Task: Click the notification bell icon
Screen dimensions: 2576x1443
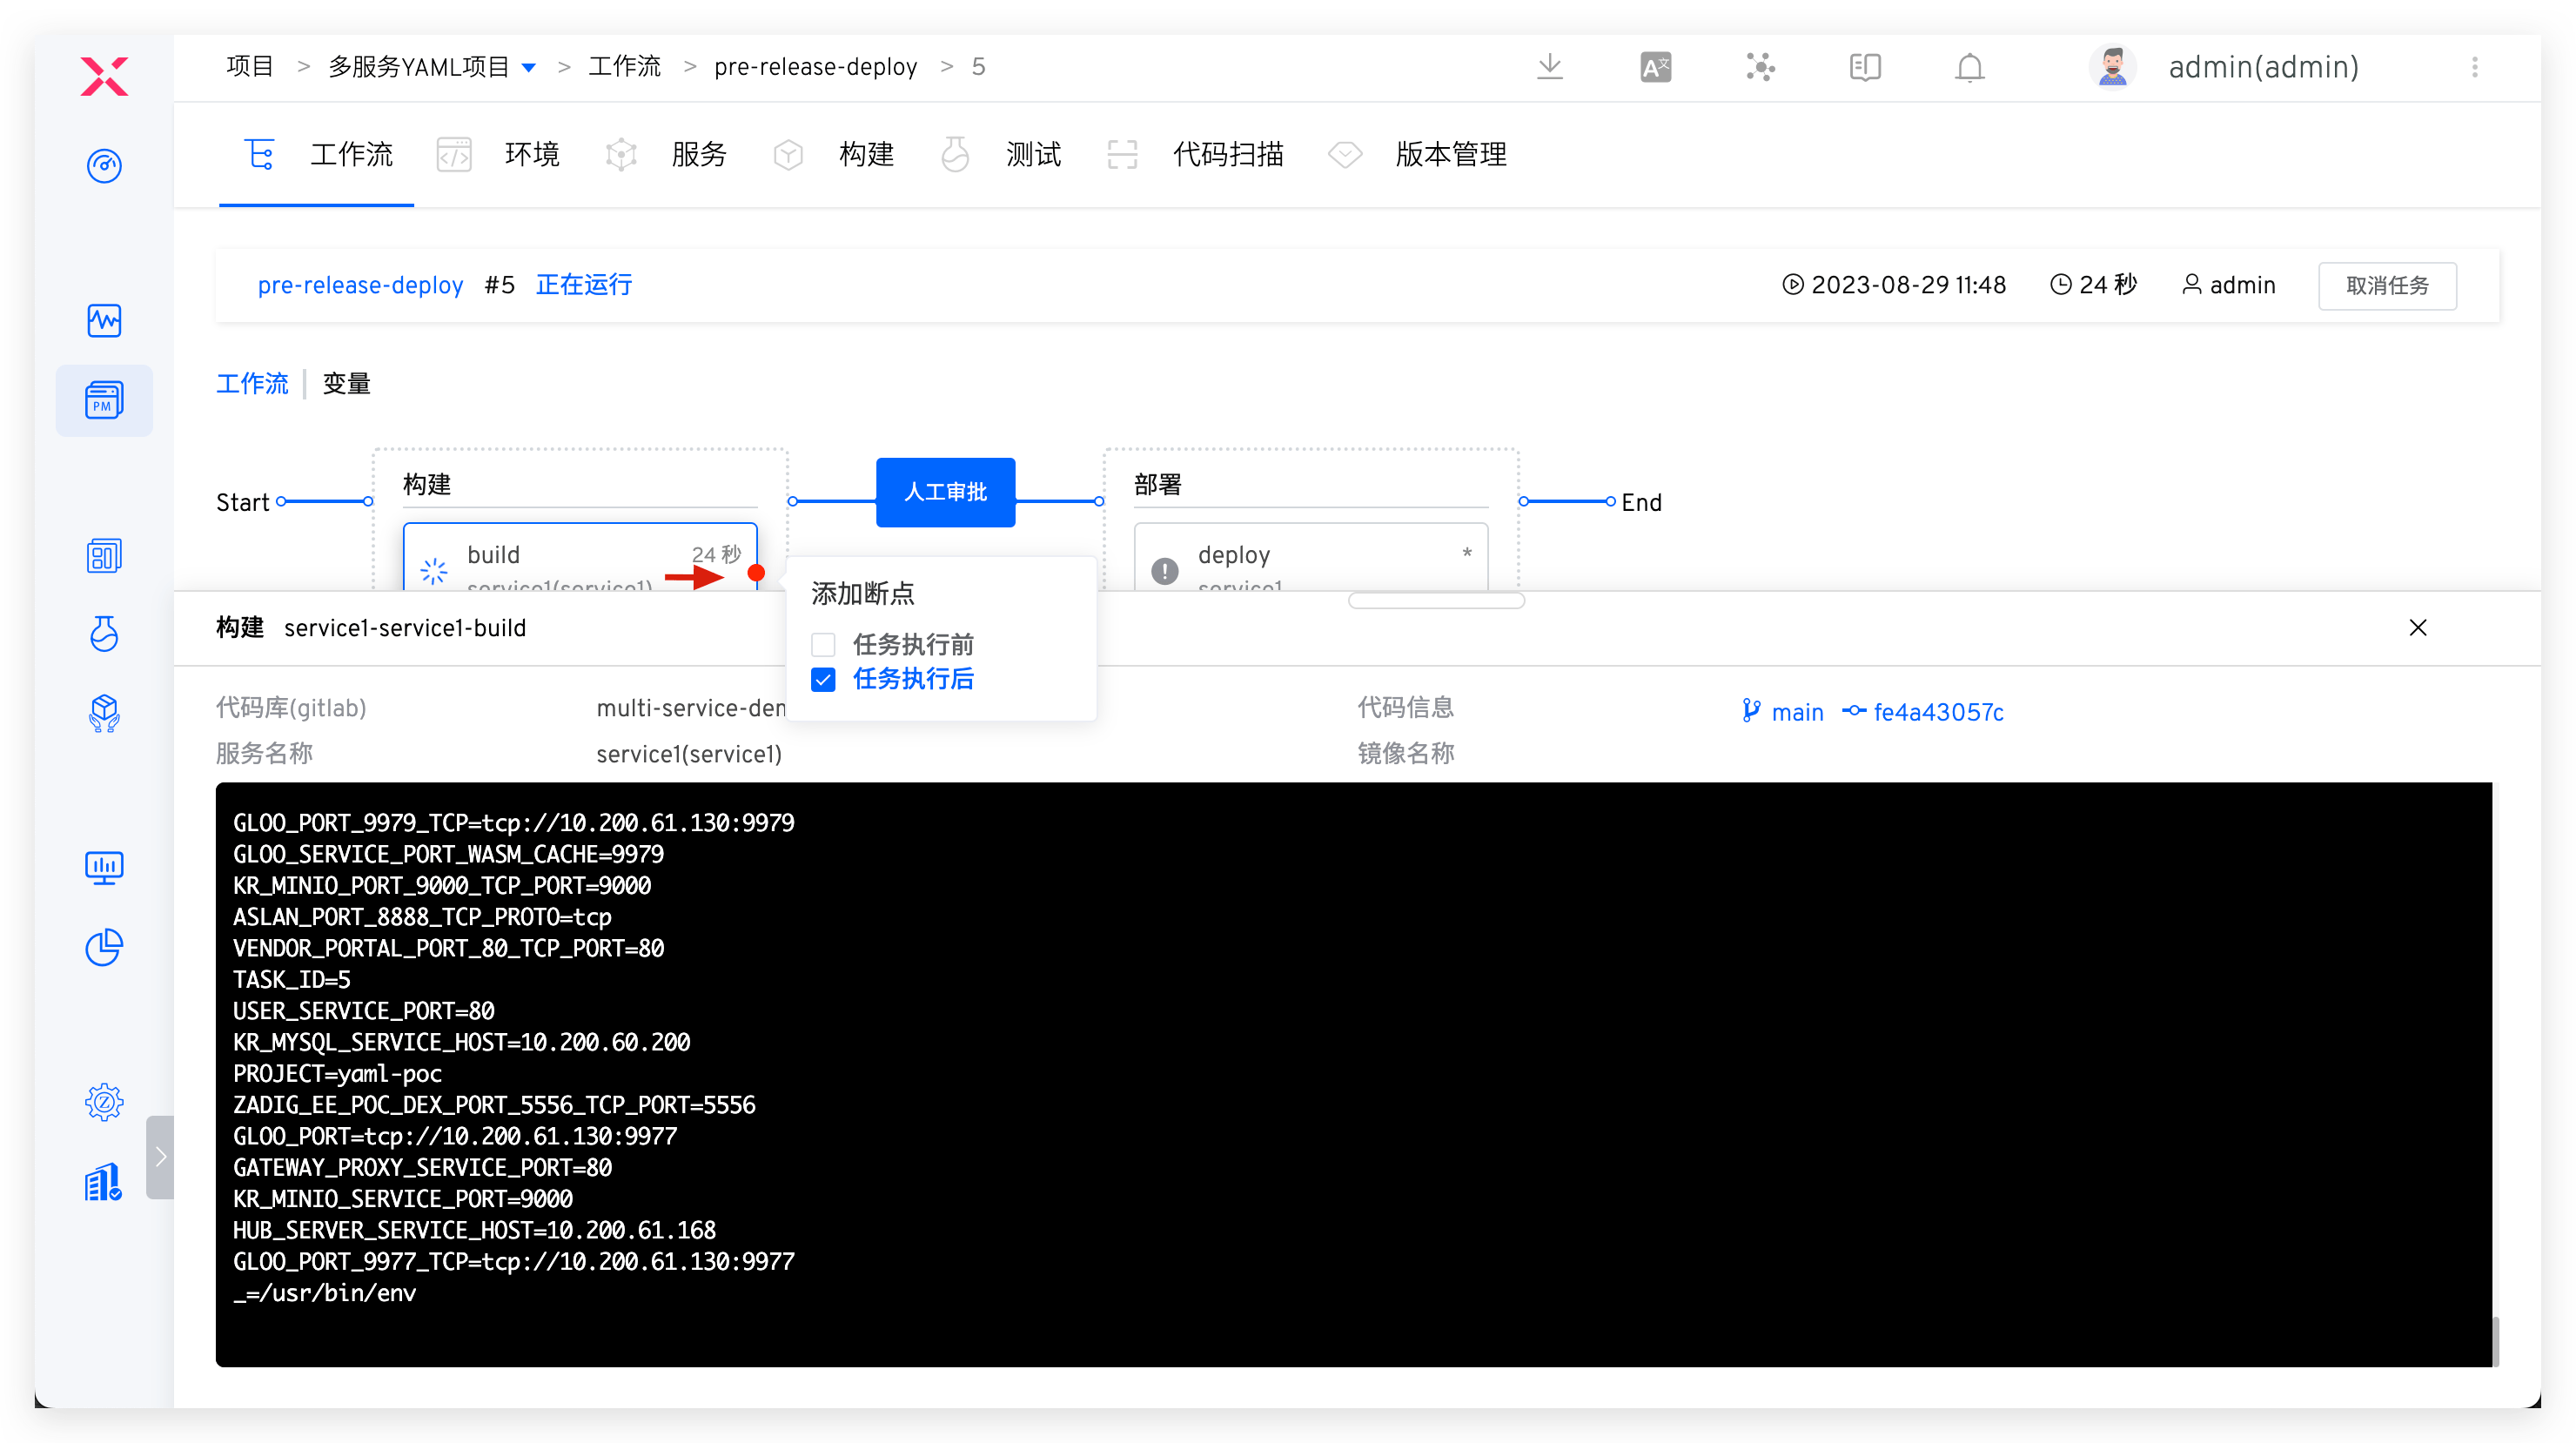Action: coord(1969,67)
